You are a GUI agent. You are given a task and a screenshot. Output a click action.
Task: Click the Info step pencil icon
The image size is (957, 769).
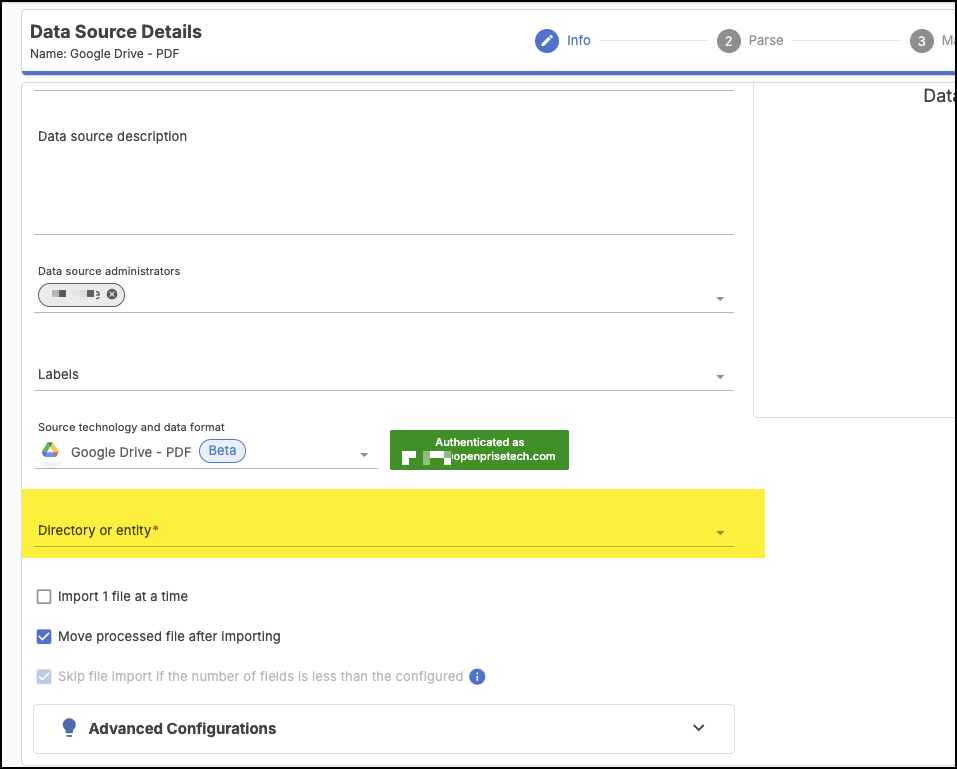547,41
